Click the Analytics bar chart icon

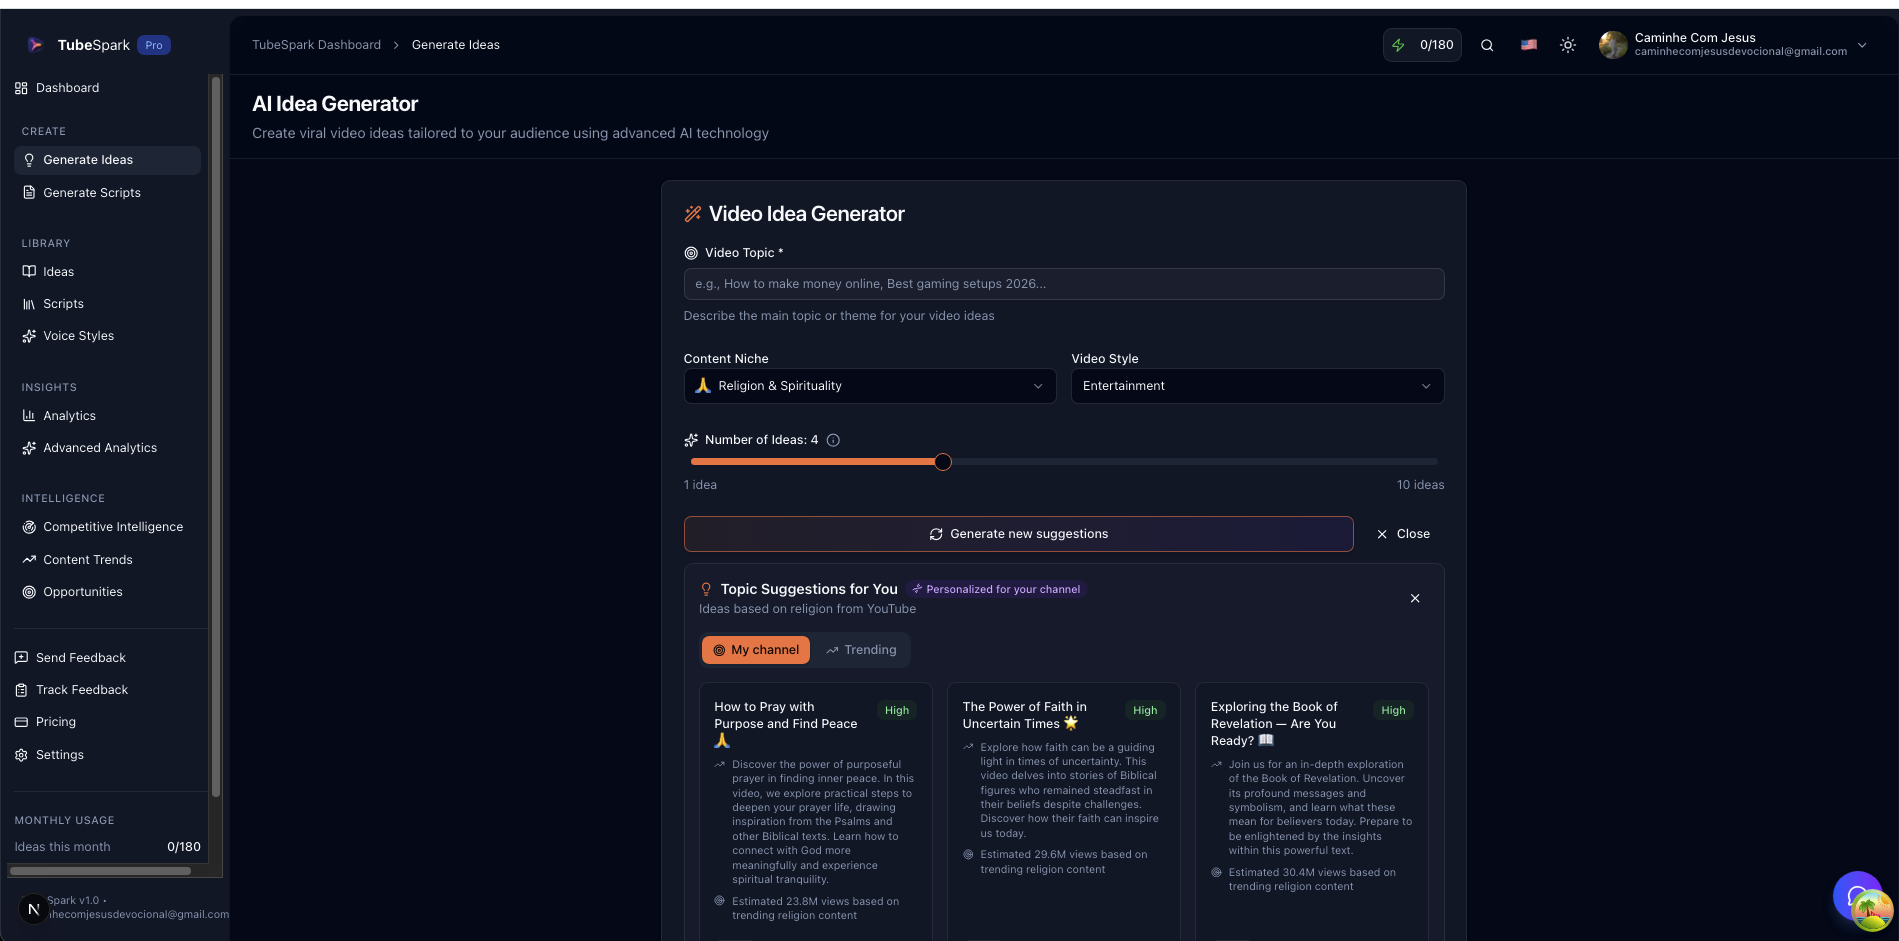point(29,416)
